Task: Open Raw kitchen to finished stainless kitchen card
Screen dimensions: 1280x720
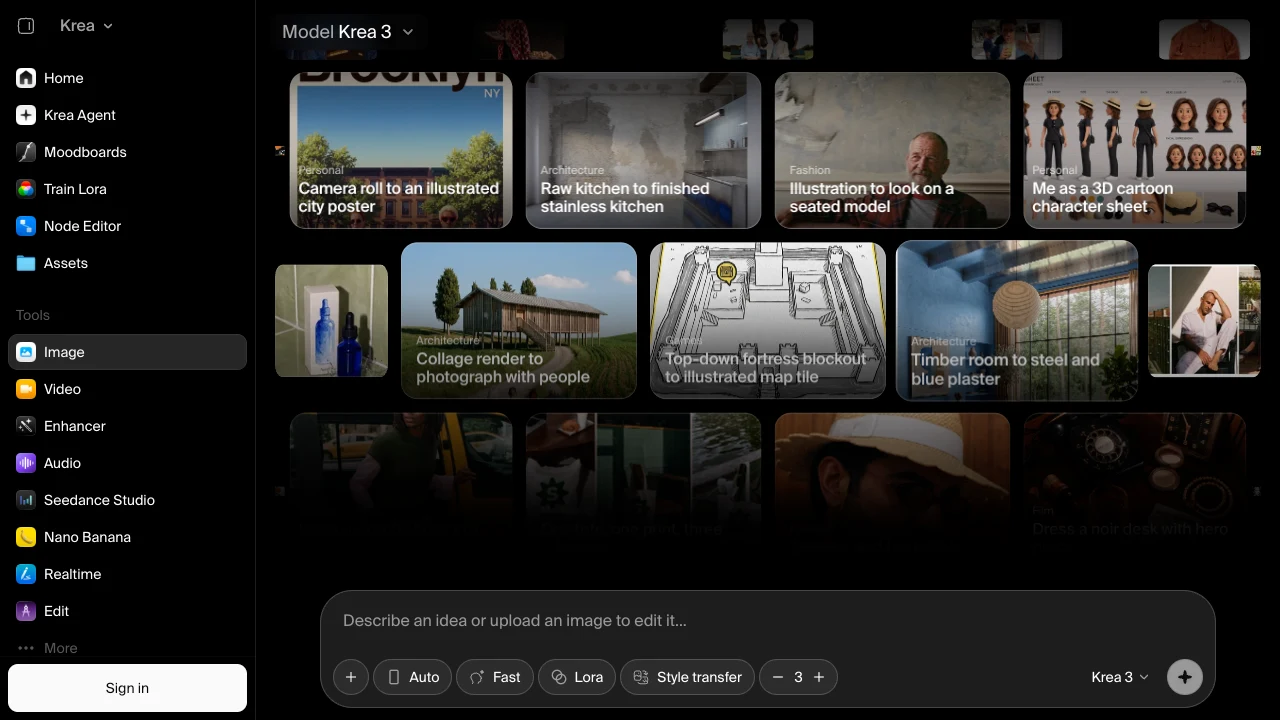Action: pos(644,150)
